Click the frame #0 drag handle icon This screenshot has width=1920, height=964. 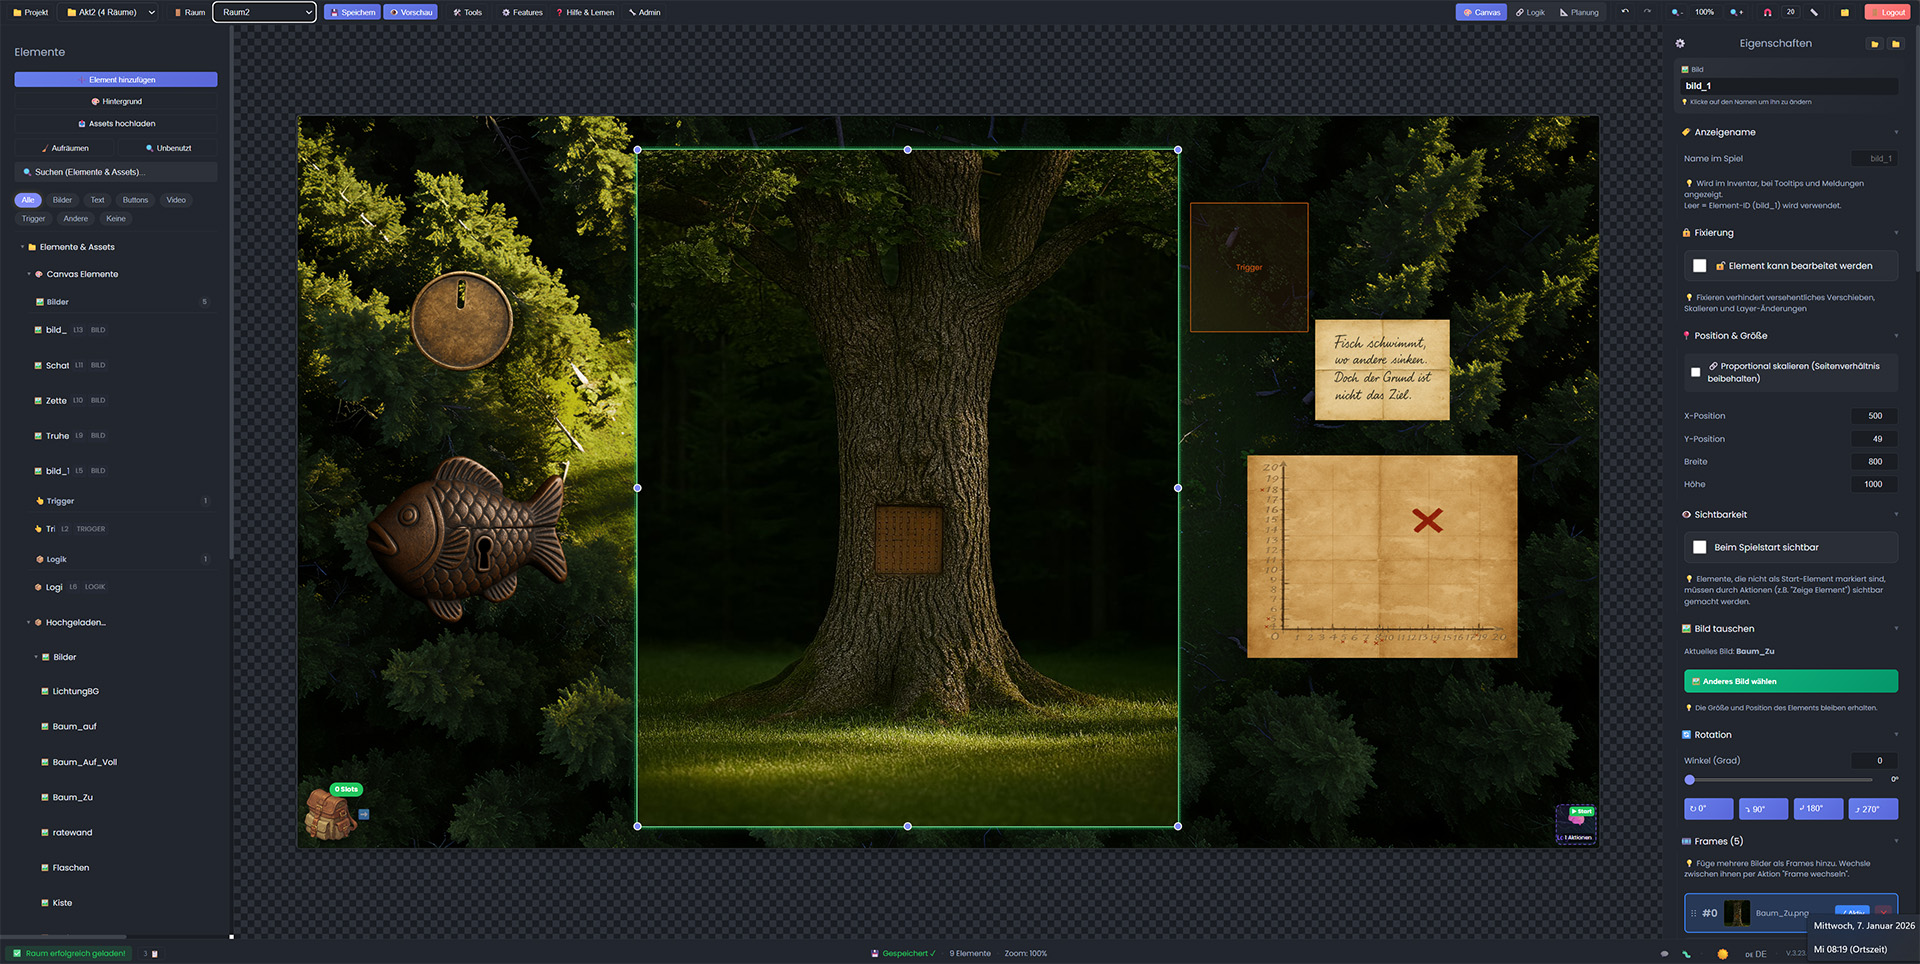[1693, 913]
